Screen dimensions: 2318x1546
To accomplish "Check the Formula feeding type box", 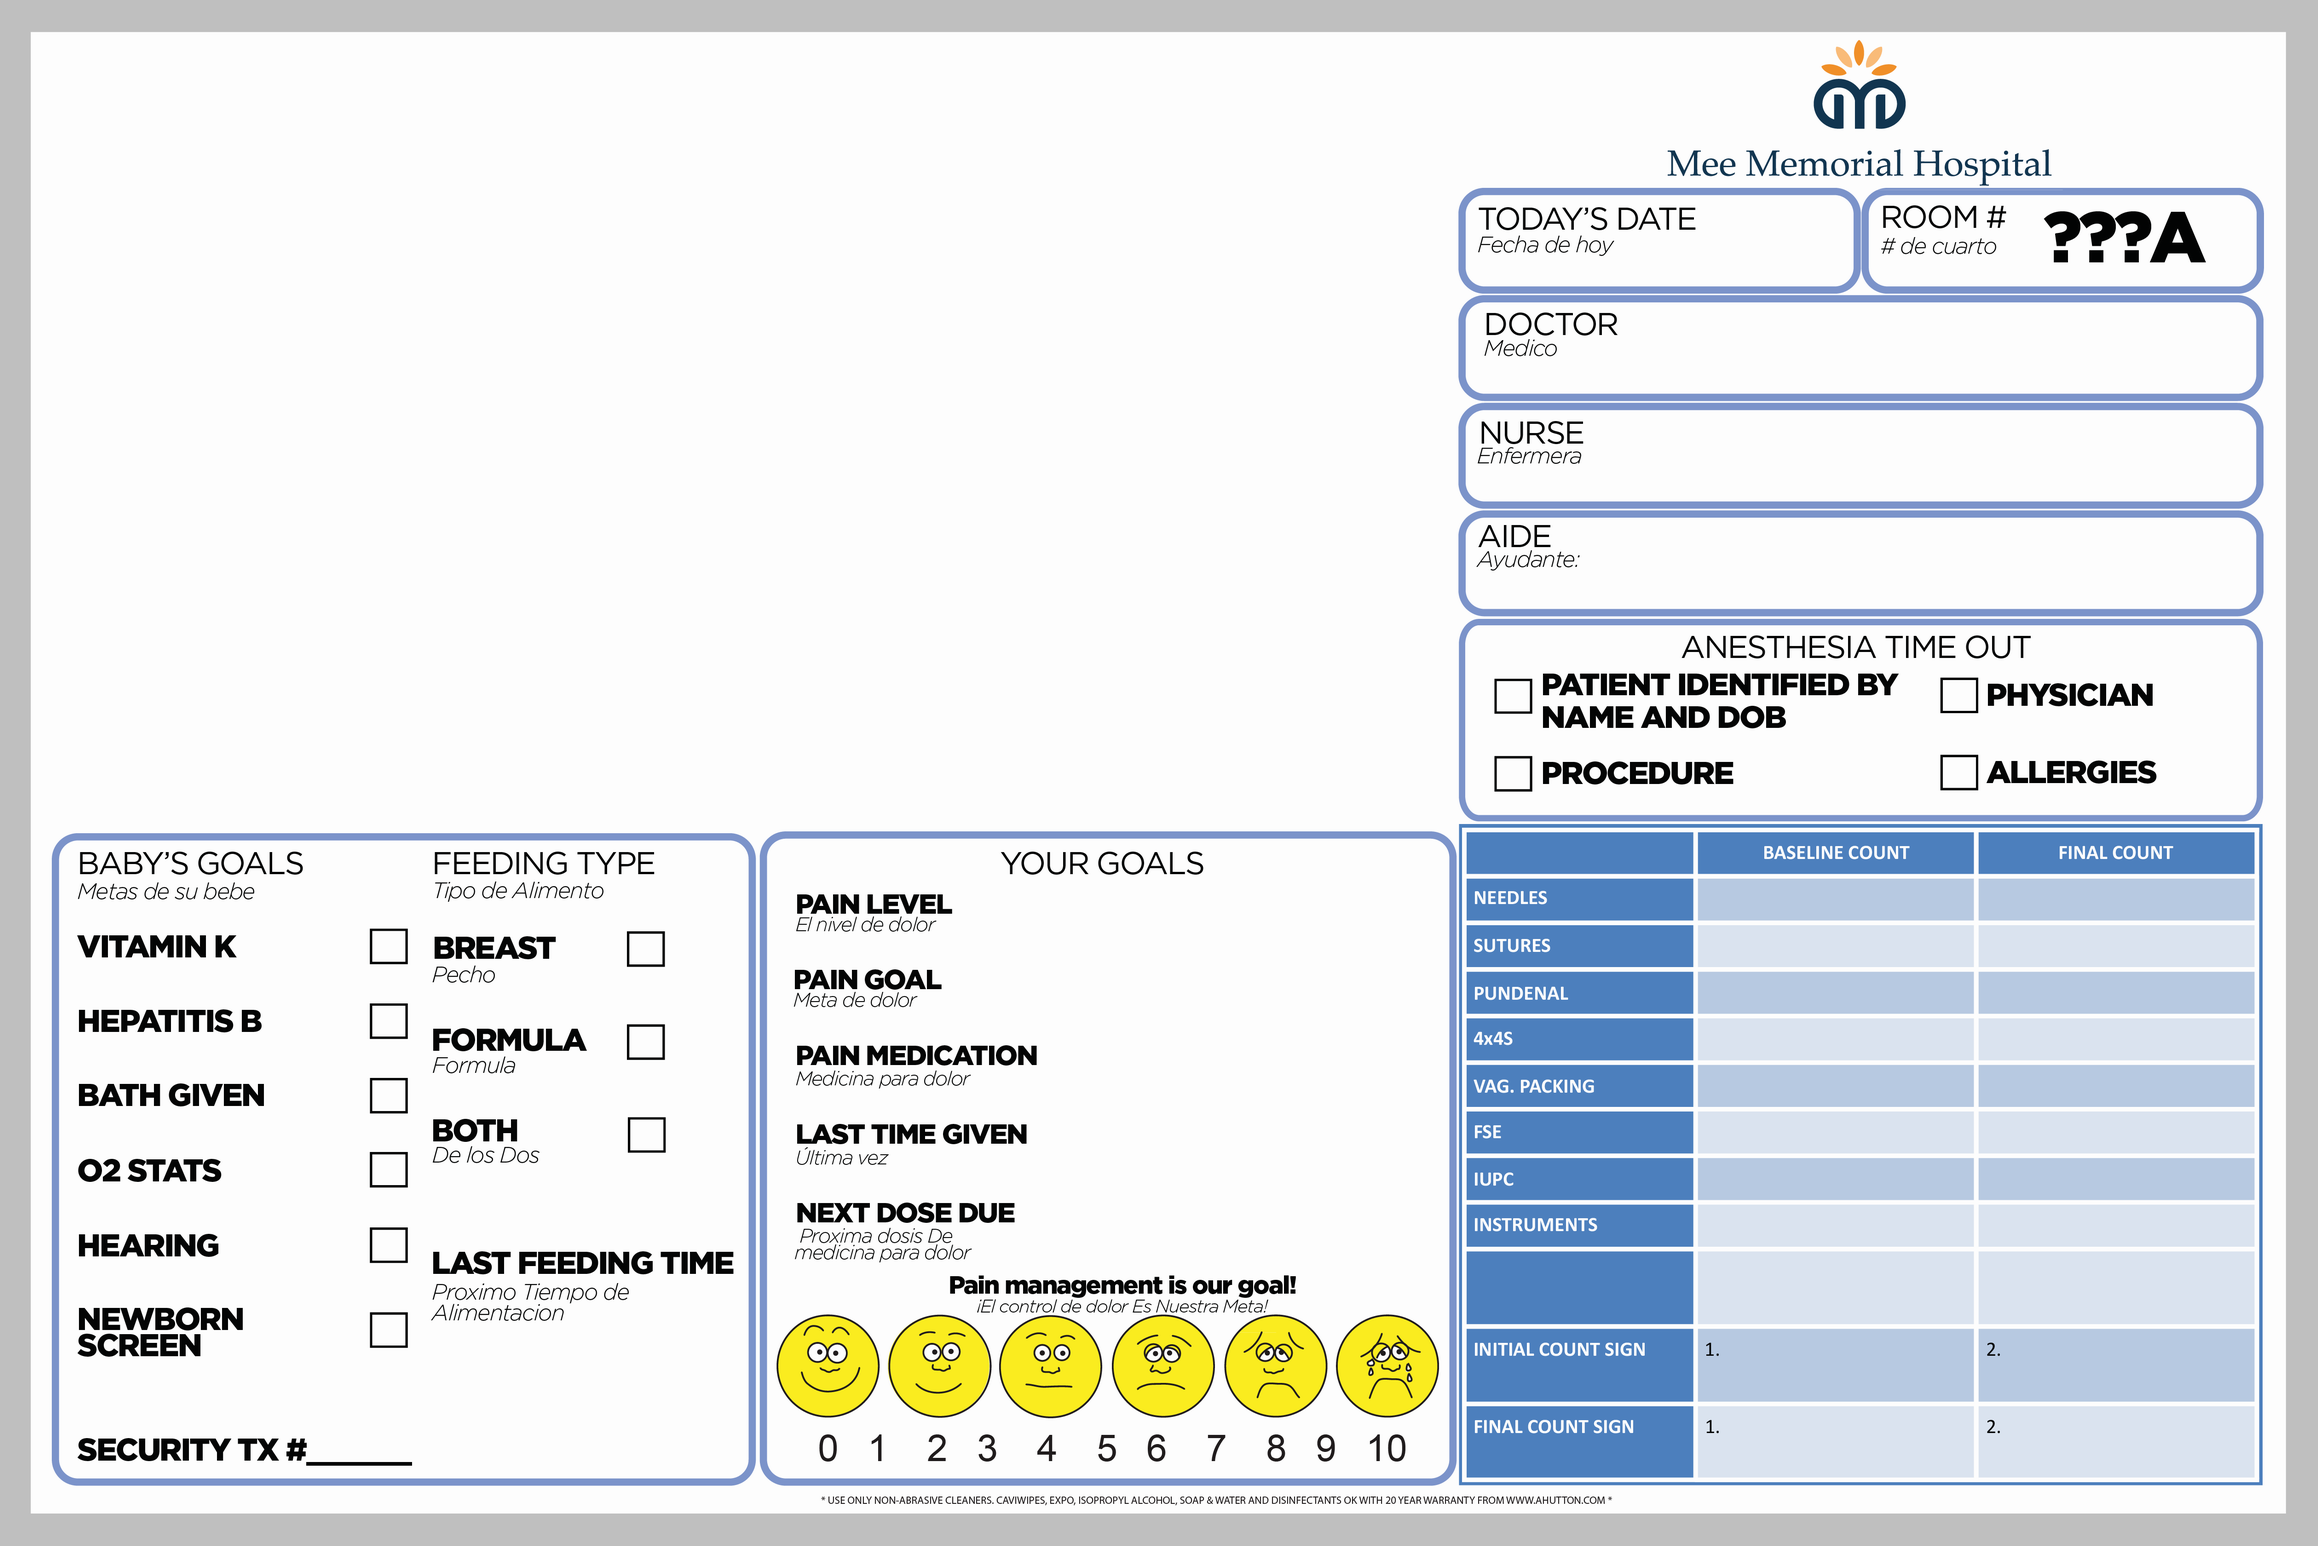I will tap(646, 1042).
